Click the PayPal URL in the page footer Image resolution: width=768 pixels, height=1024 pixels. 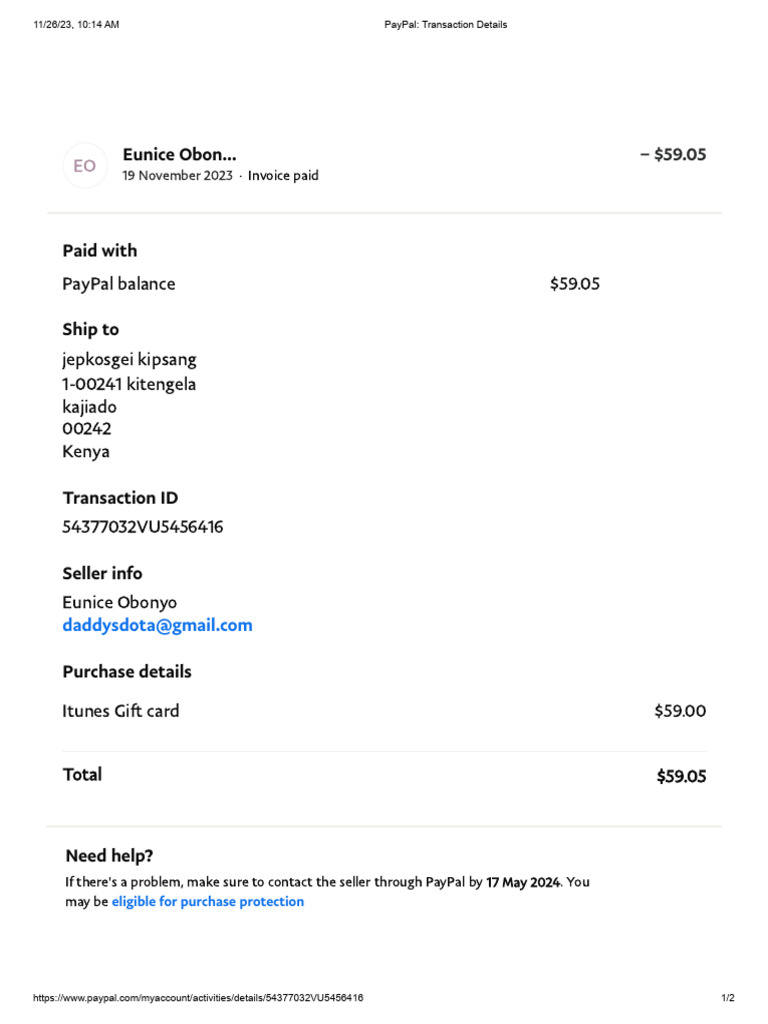pos(198,998)
